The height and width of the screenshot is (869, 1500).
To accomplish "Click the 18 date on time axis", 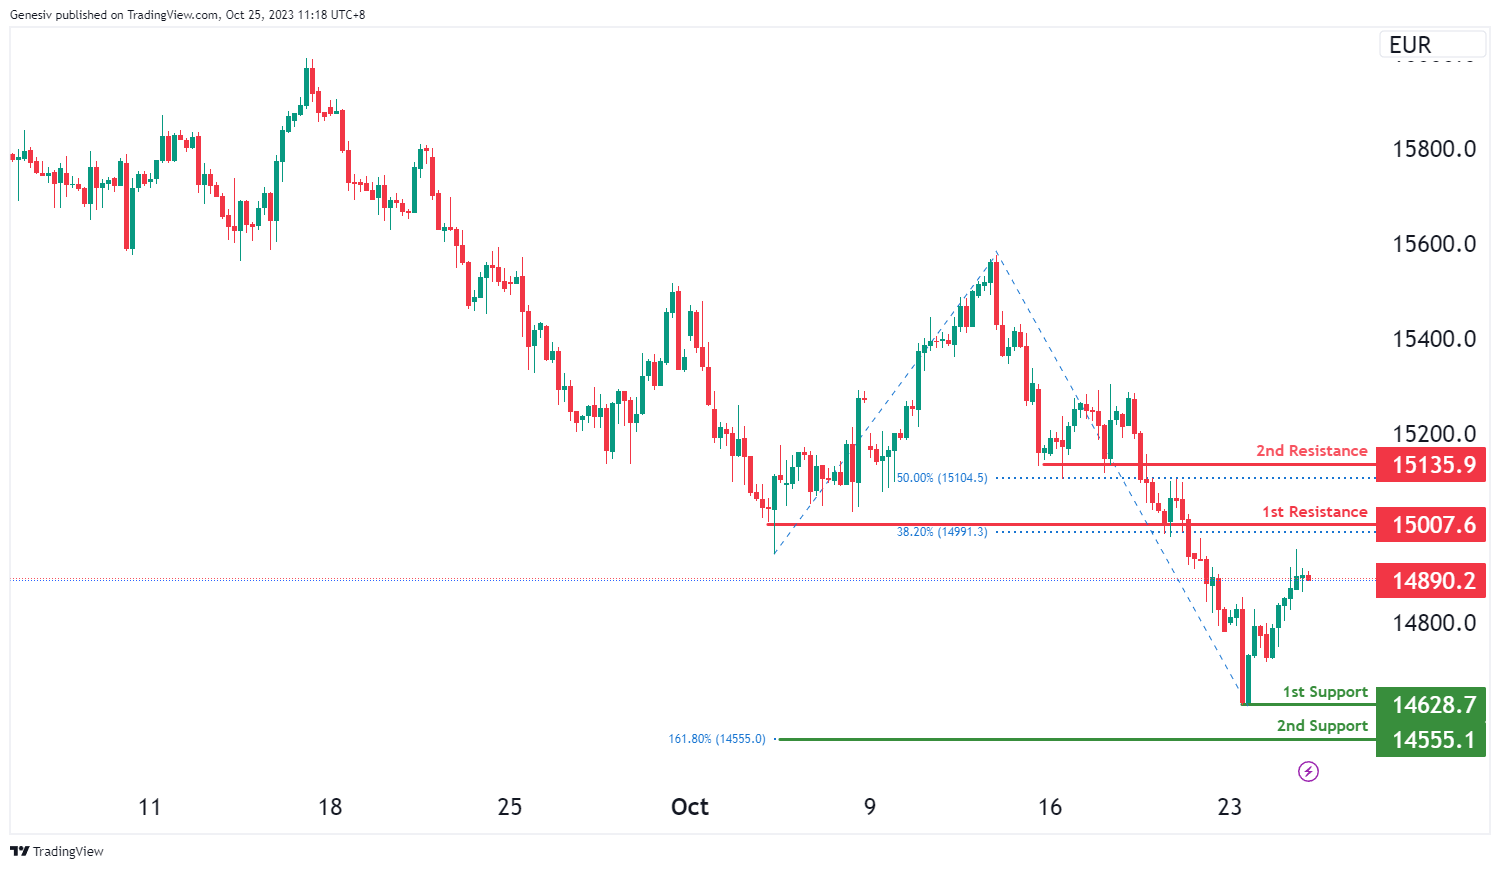I will 330,807.
